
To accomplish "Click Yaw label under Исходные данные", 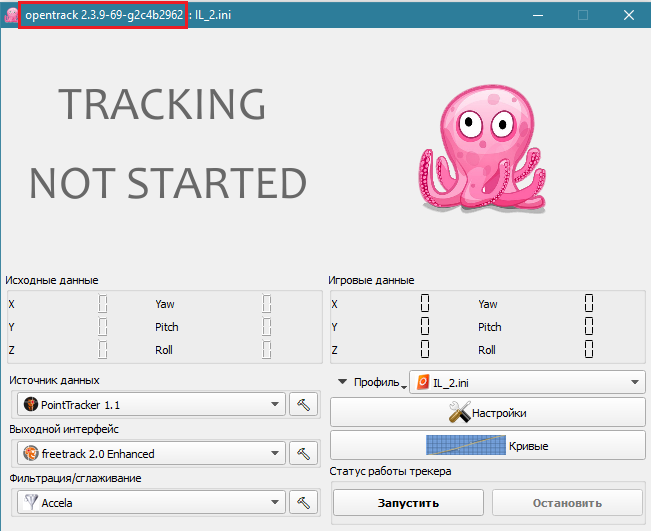I will tap(165, 304).
